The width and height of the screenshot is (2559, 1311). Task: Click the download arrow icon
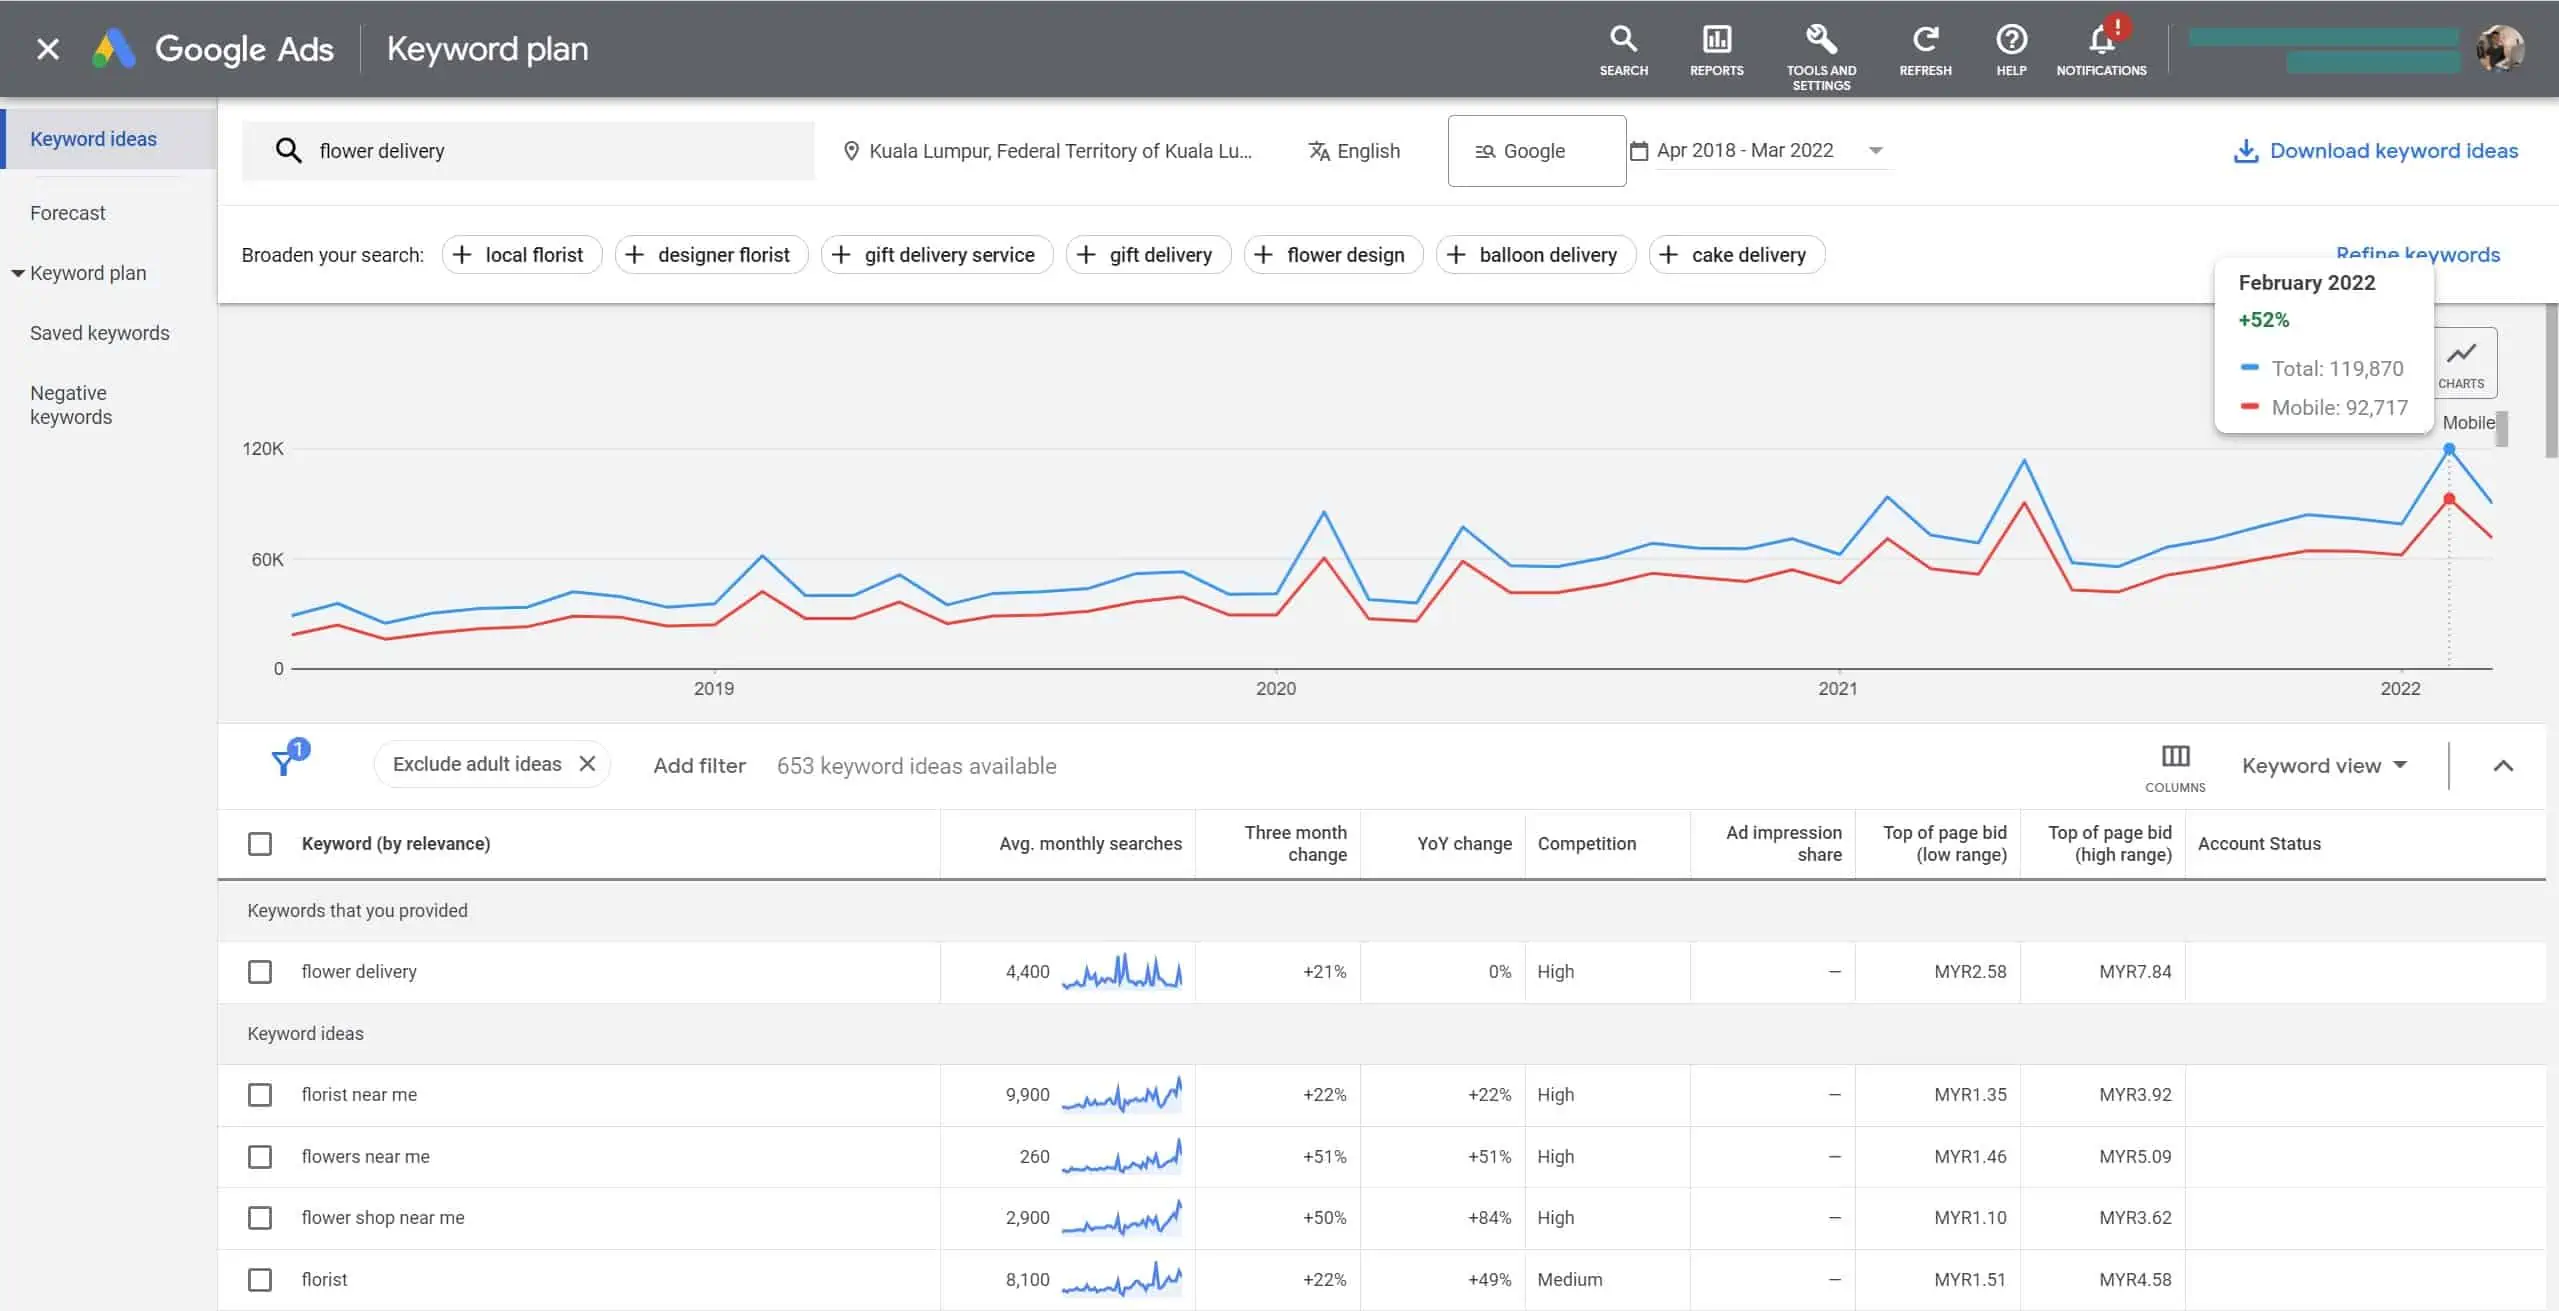[2246, 151]
